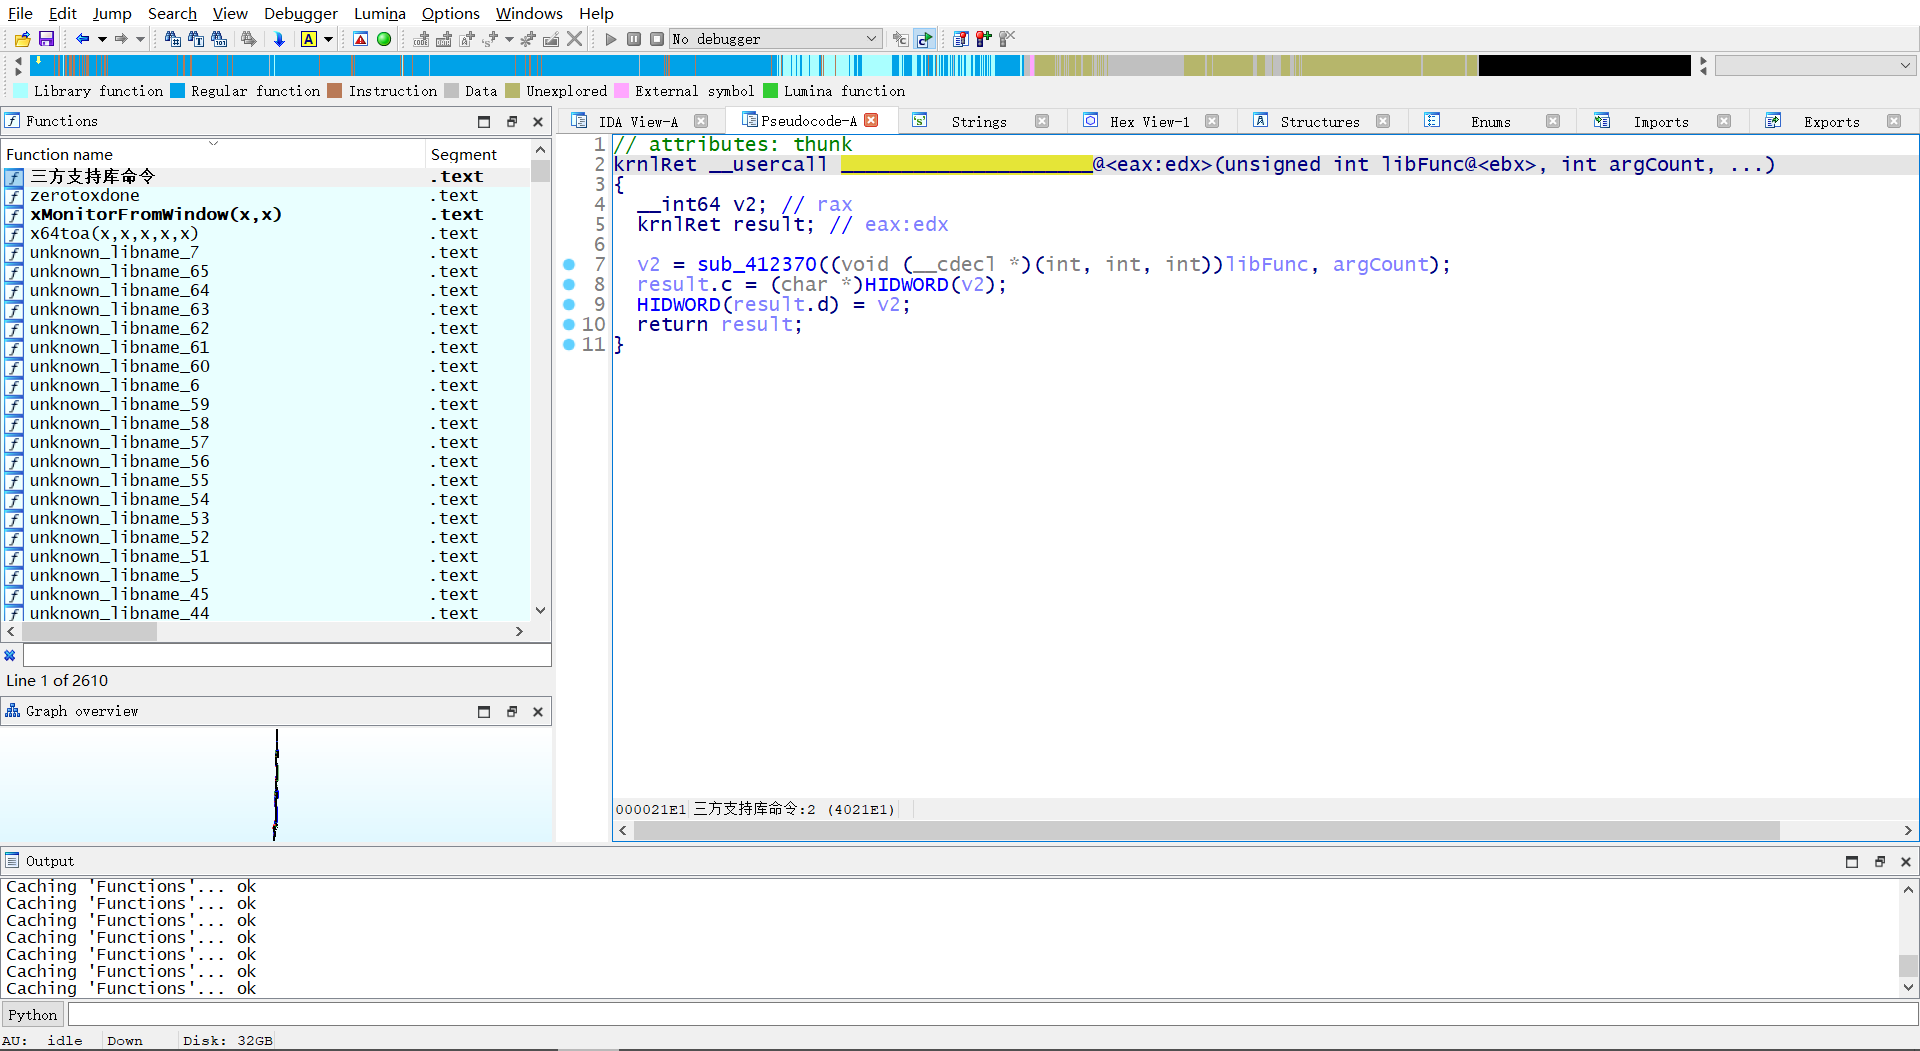Click the Quick compile C file icon

coord(923,39)
